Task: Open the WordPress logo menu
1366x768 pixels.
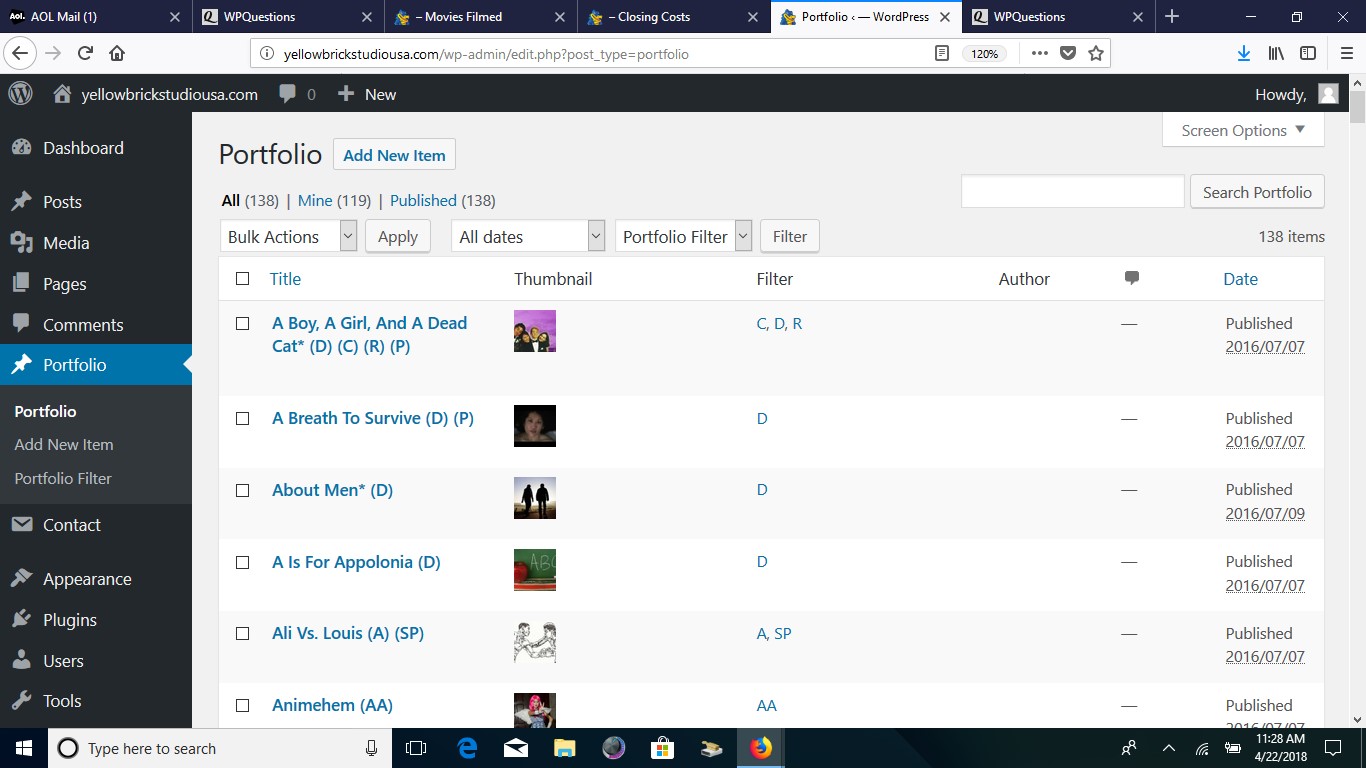Action: (21, 94)
